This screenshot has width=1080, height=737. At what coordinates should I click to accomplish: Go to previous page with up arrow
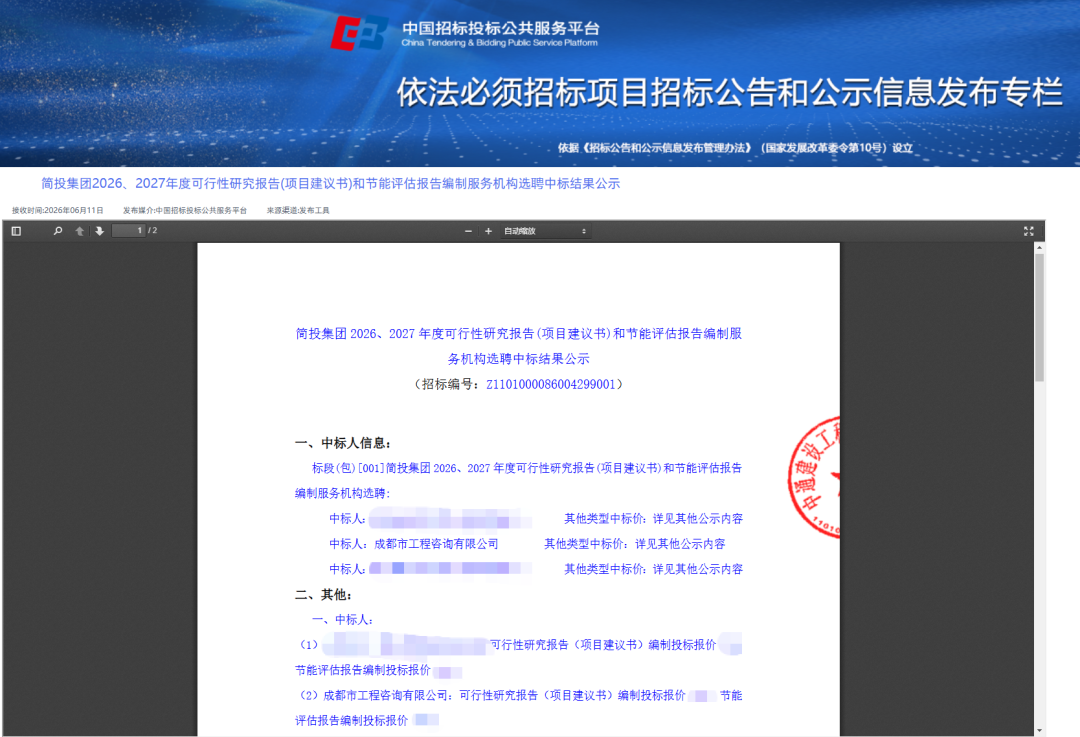[80, 231]
